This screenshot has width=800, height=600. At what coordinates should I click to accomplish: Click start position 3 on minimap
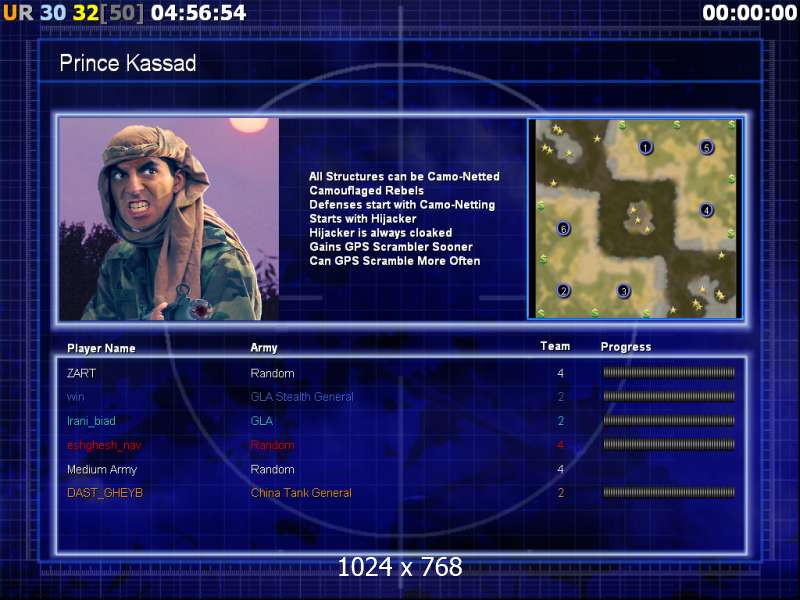point(623,291)
